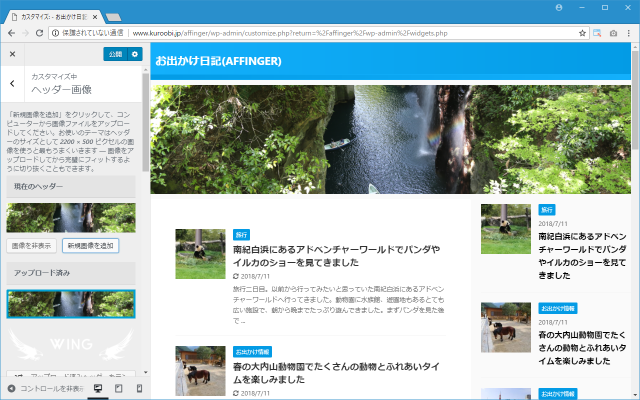The width and height of the screenshot is (640, 400).
Task: Switch to mobile preview icon
Action: [x=139, y=388]
